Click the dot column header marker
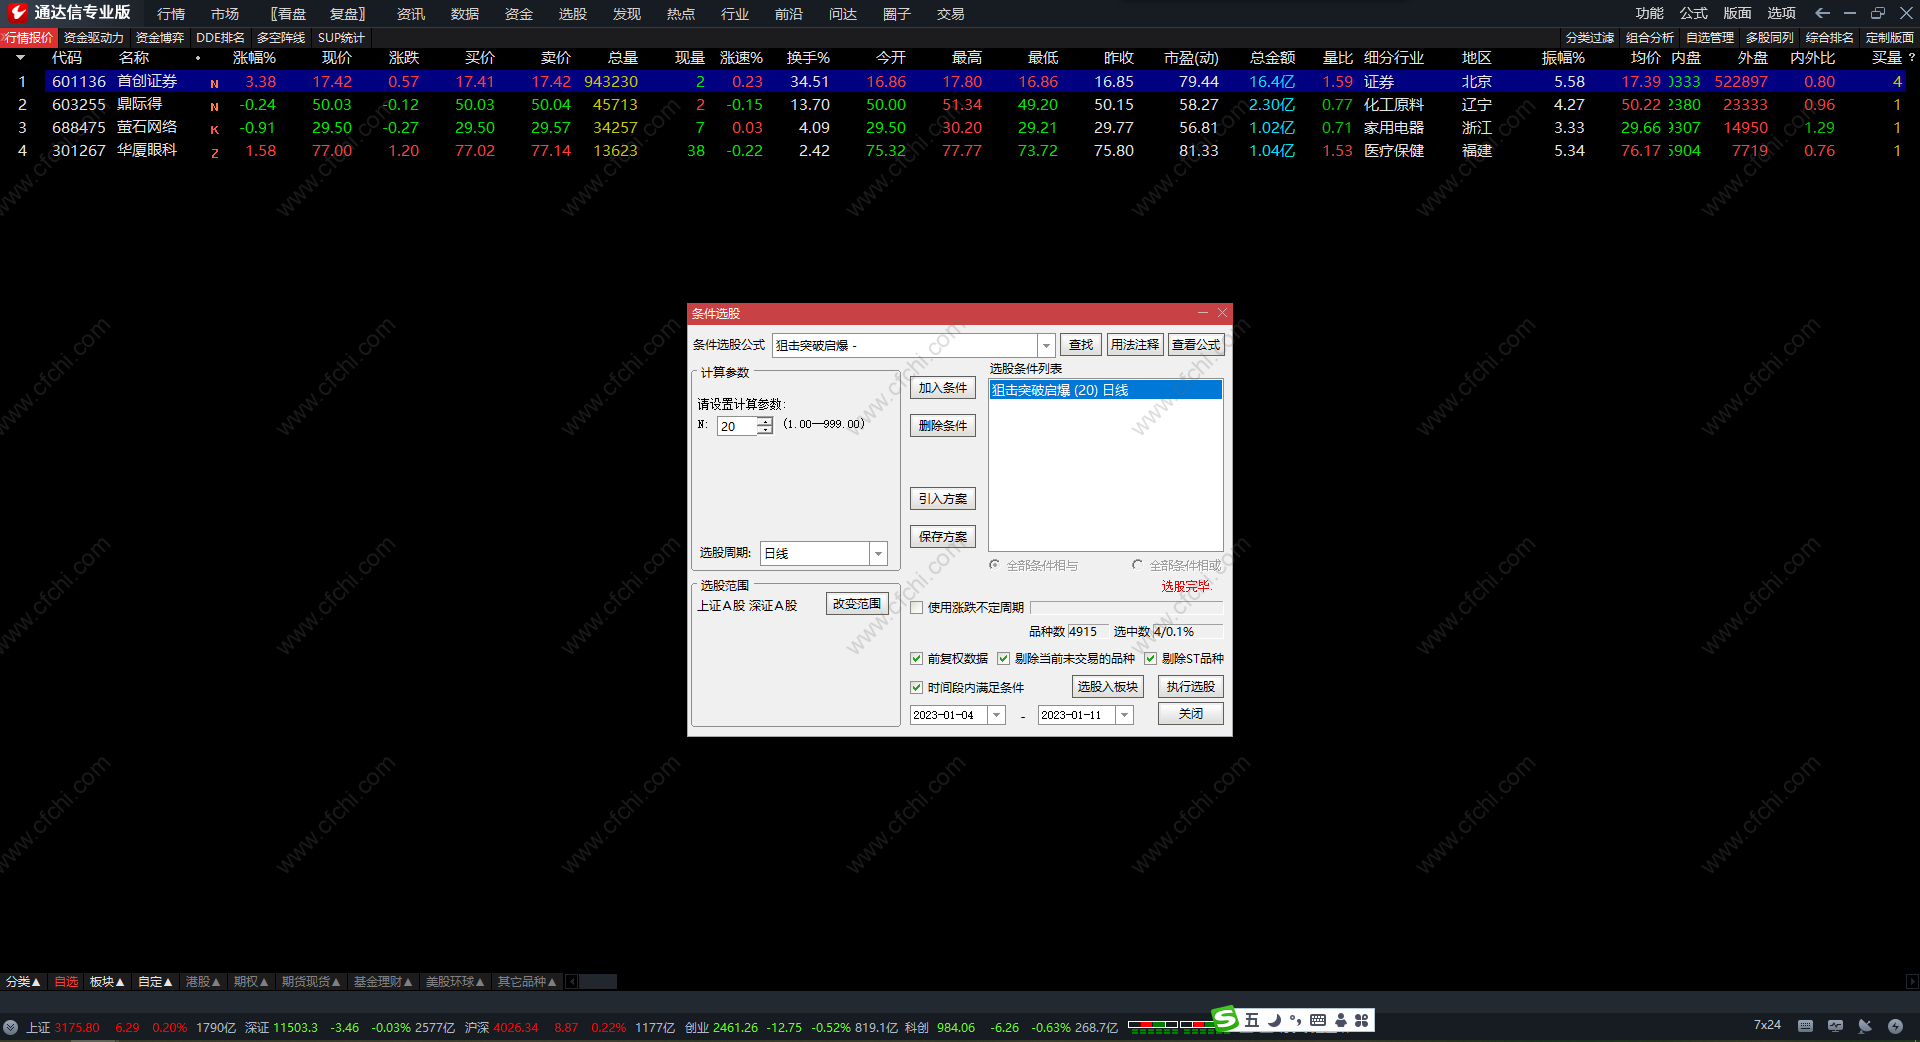 (x=198, y=58)
